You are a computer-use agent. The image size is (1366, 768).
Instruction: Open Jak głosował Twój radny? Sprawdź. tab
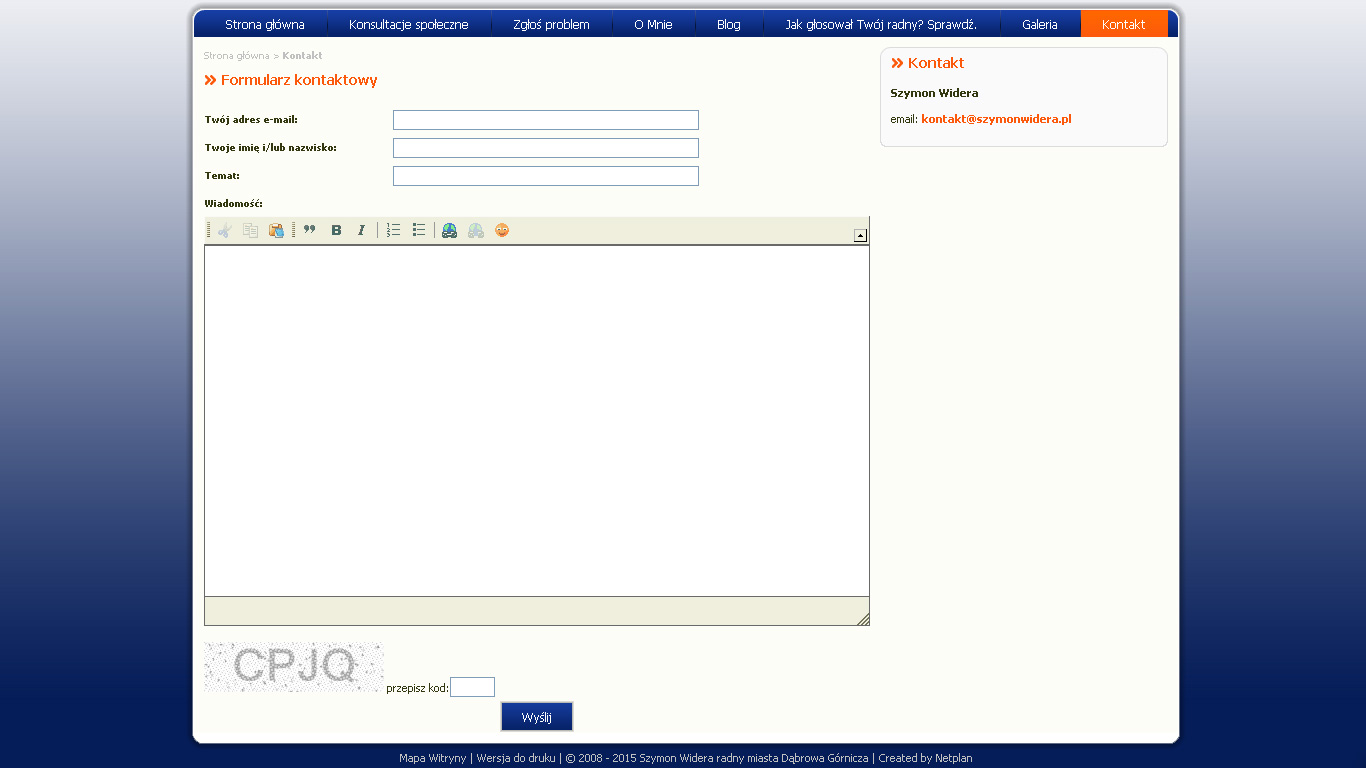coord(881,24)
